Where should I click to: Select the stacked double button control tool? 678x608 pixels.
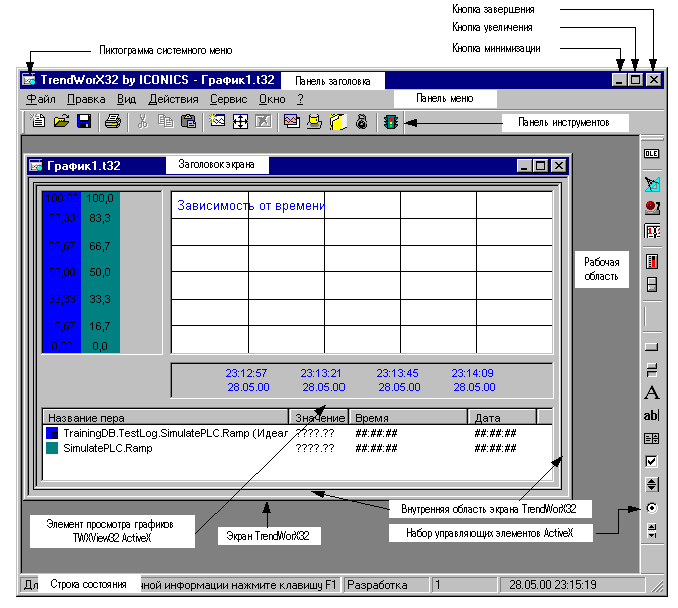pos(652,370)
